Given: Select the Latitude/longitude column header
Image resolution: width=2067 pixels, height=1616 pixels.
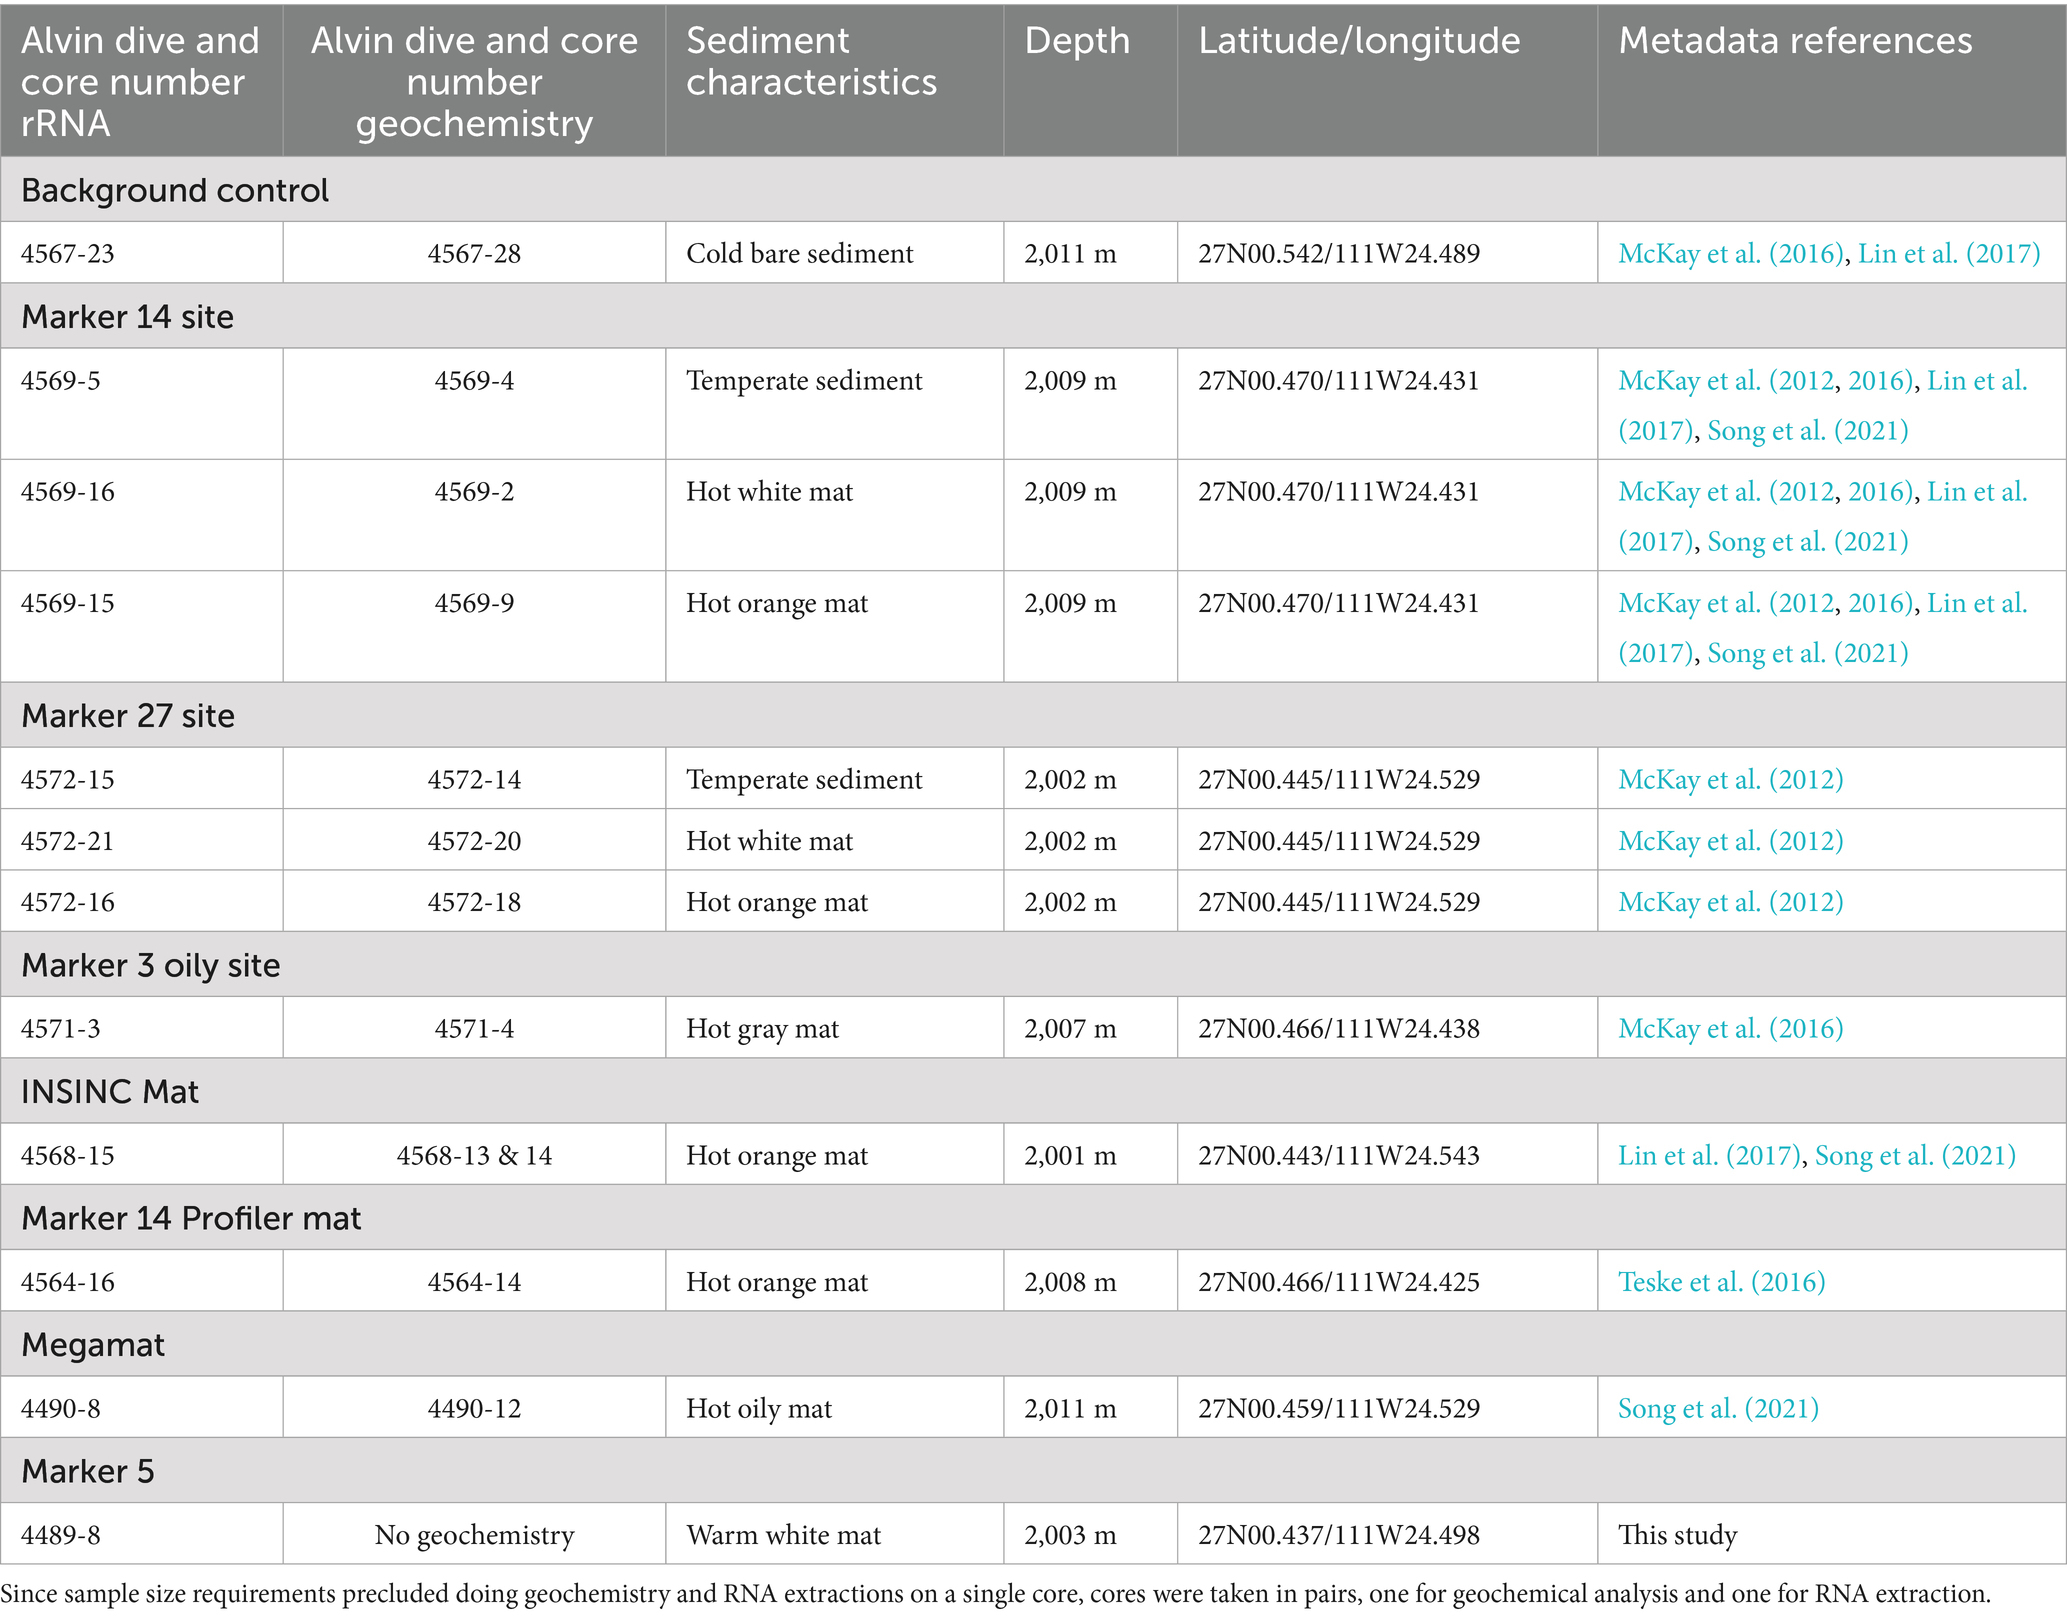Looking at the screenshot, I should pos(1359,42).
